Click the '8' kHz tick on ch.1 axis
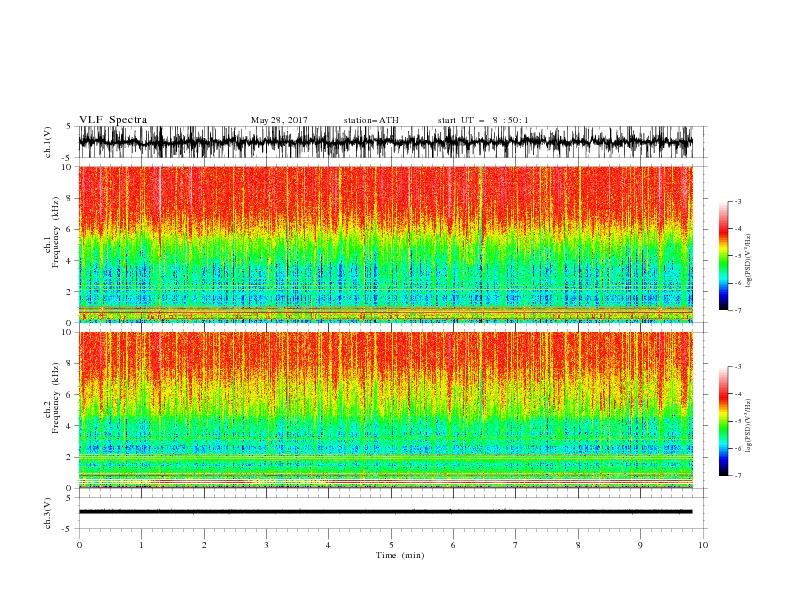Screen dimensions: 792x612 click(x=69, y=198)
